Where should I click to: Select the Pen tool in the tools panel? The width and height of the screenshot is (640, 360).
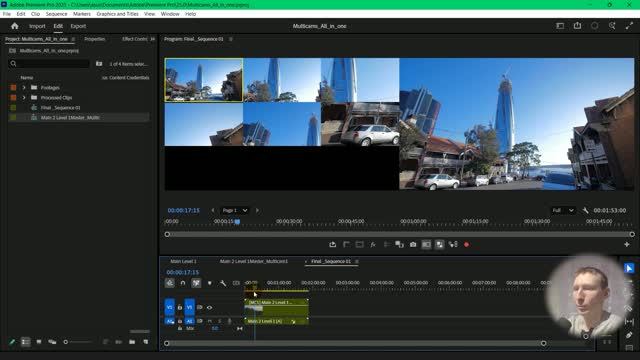pos(629,335)
